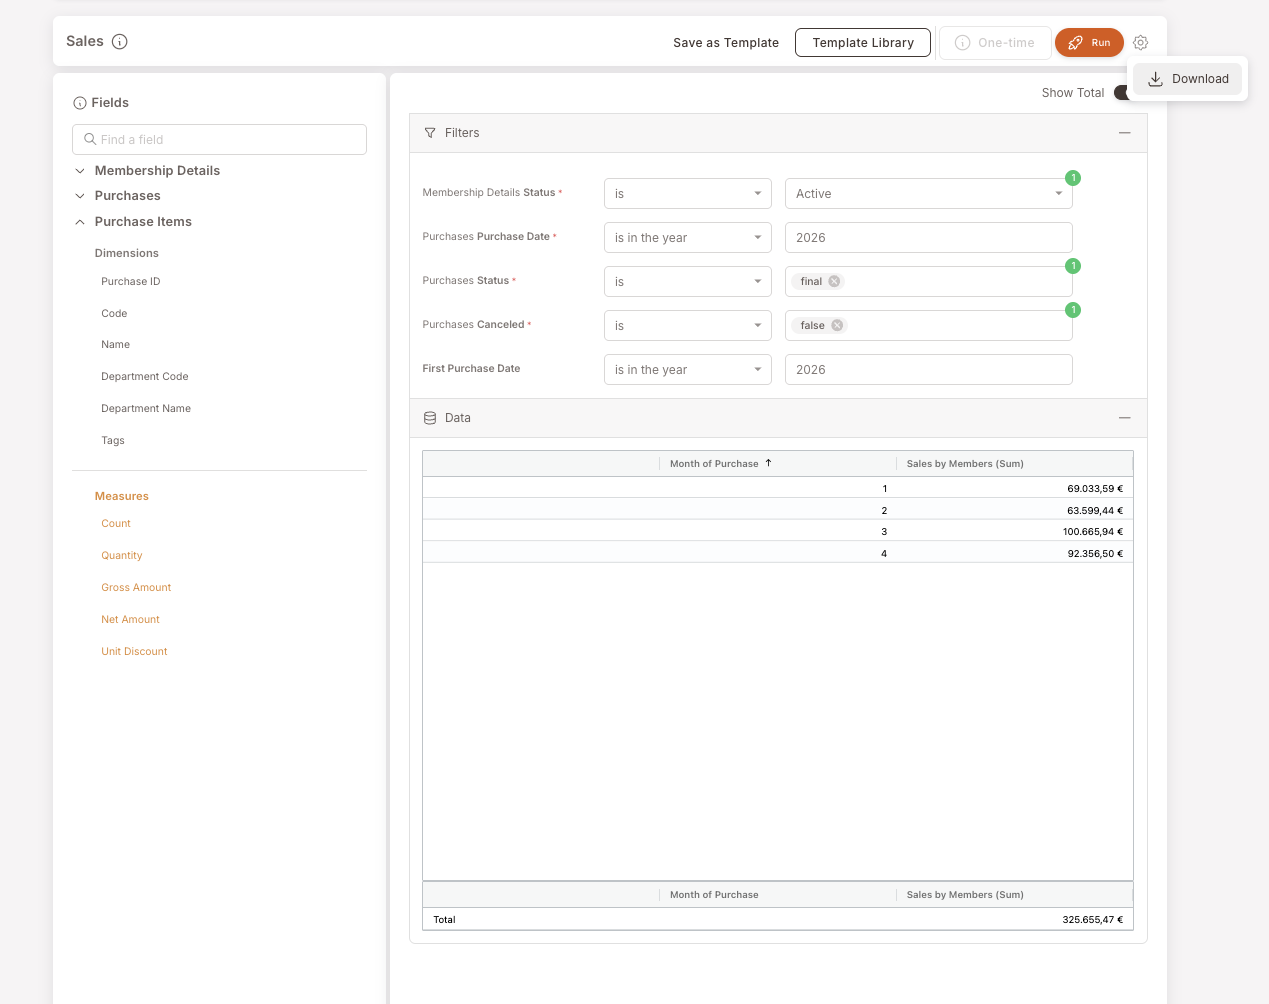Select the Department Name dimension

pos(146,409)
